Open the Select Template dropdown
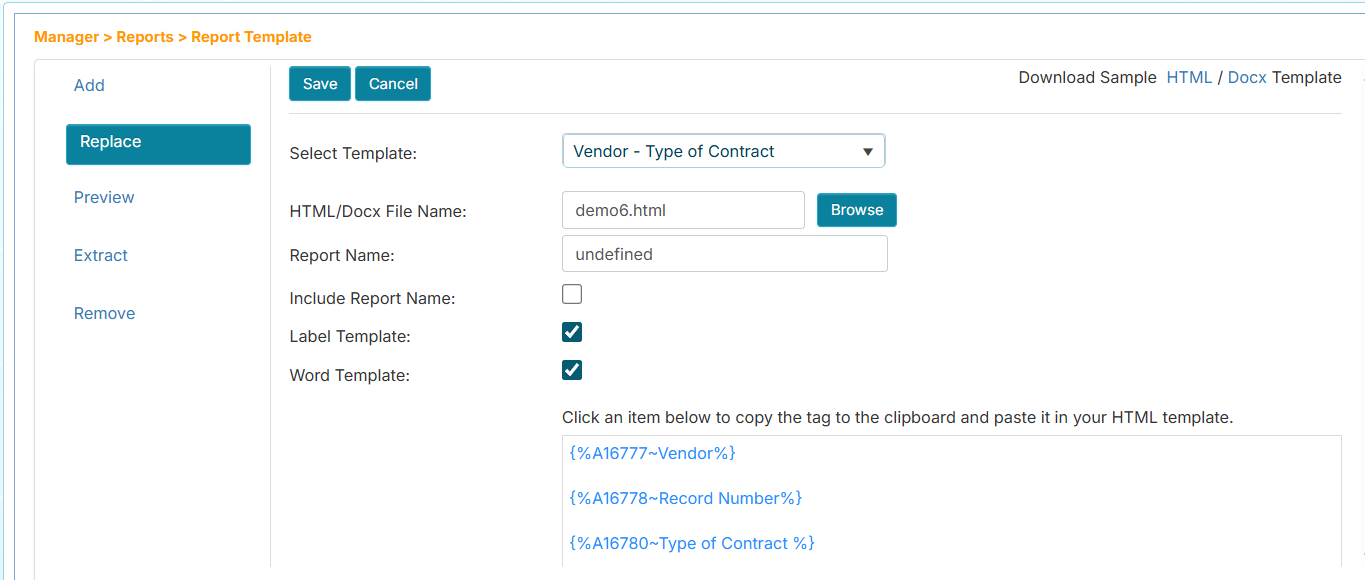The height and width of the screenshot is (580, 1365). 723,150
